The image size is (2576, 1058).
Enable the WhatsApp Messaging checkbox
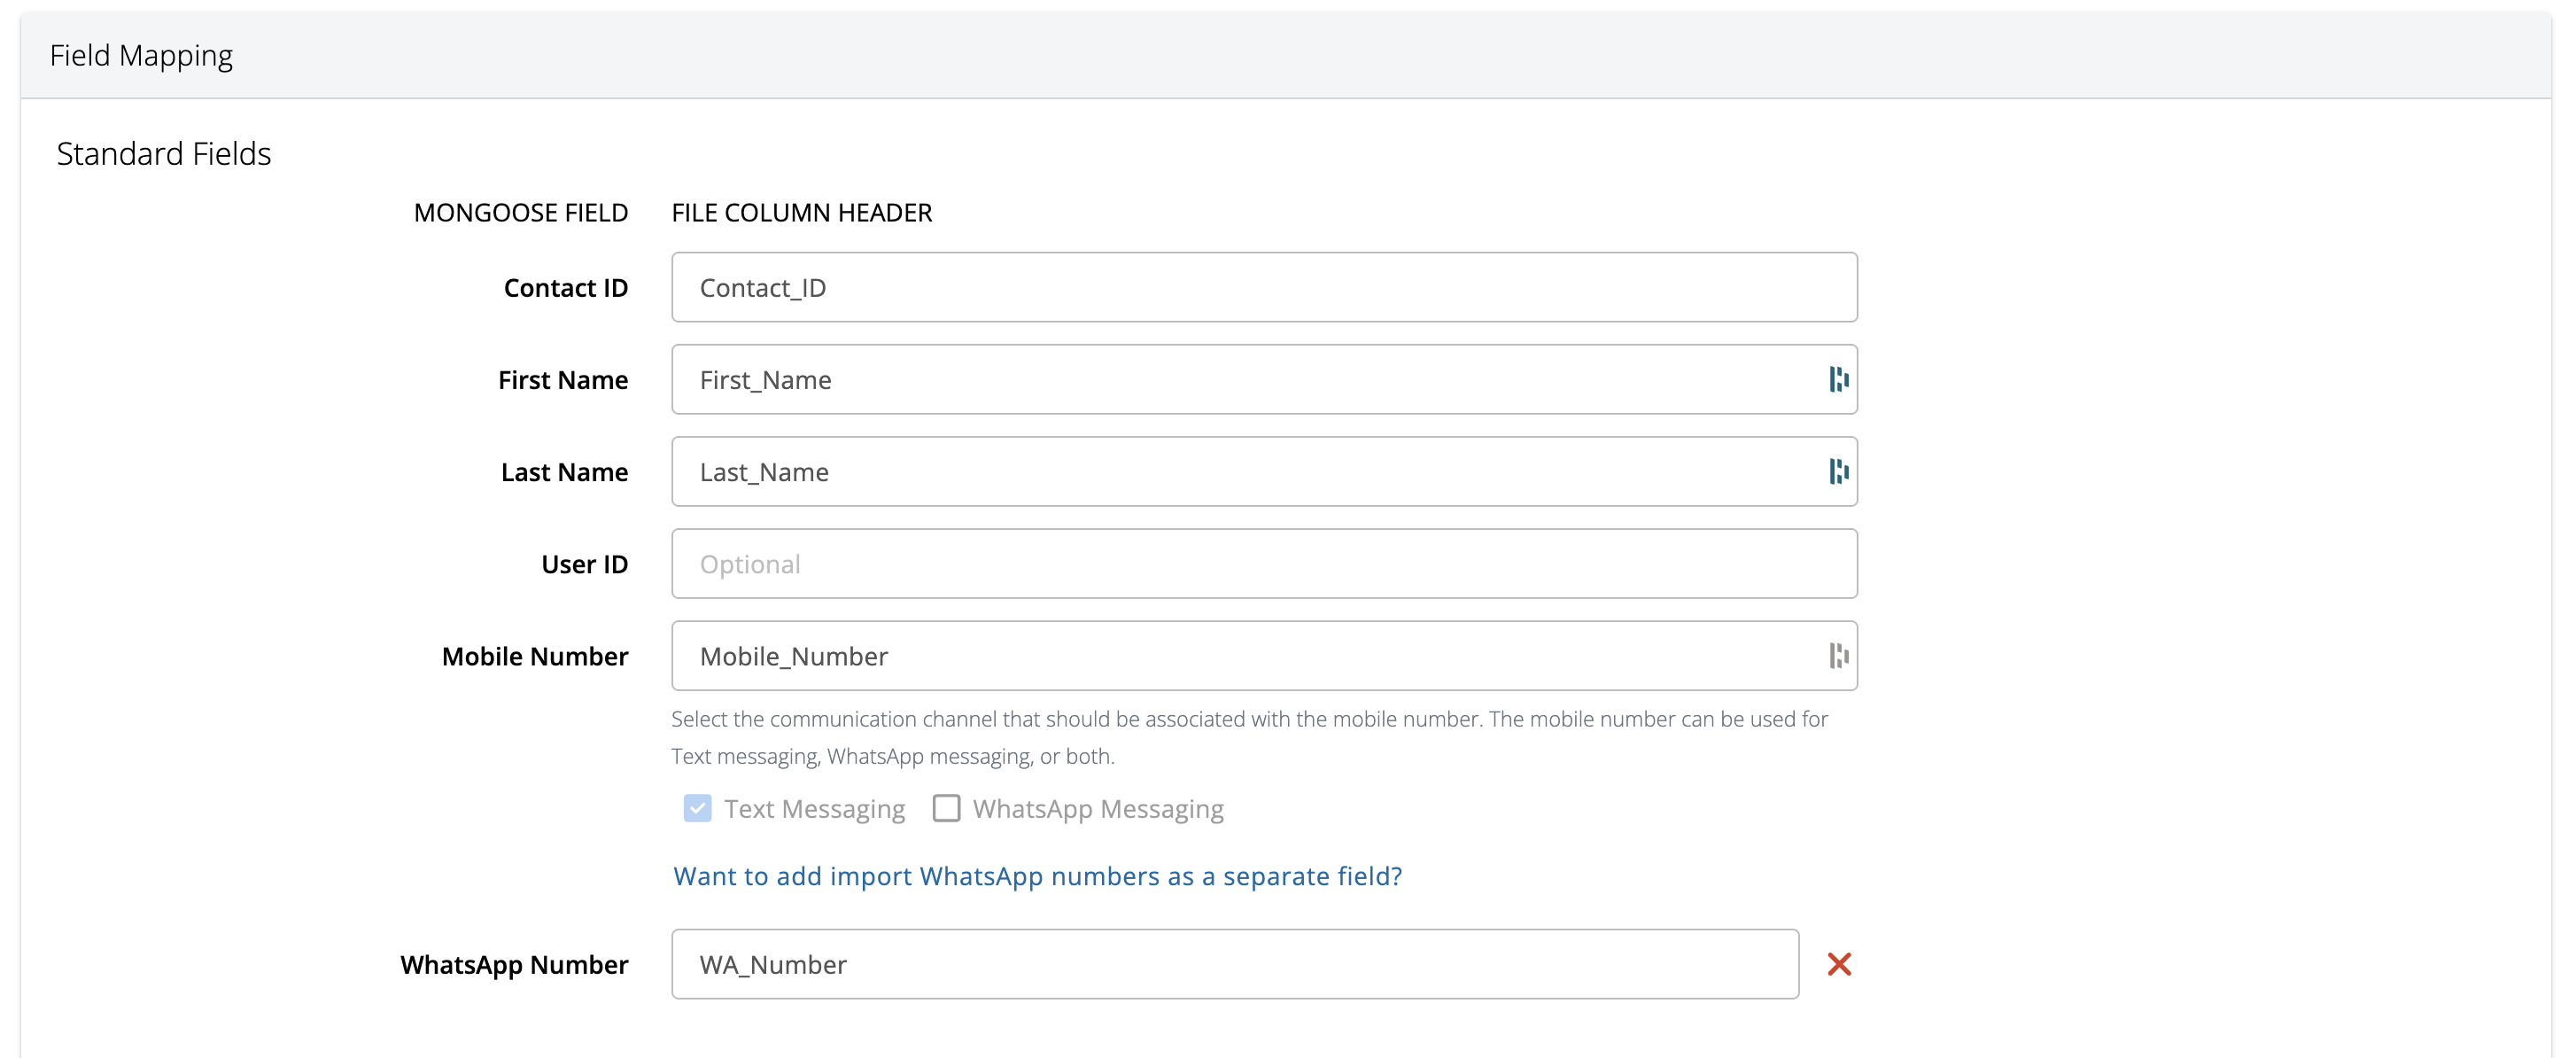945,808
